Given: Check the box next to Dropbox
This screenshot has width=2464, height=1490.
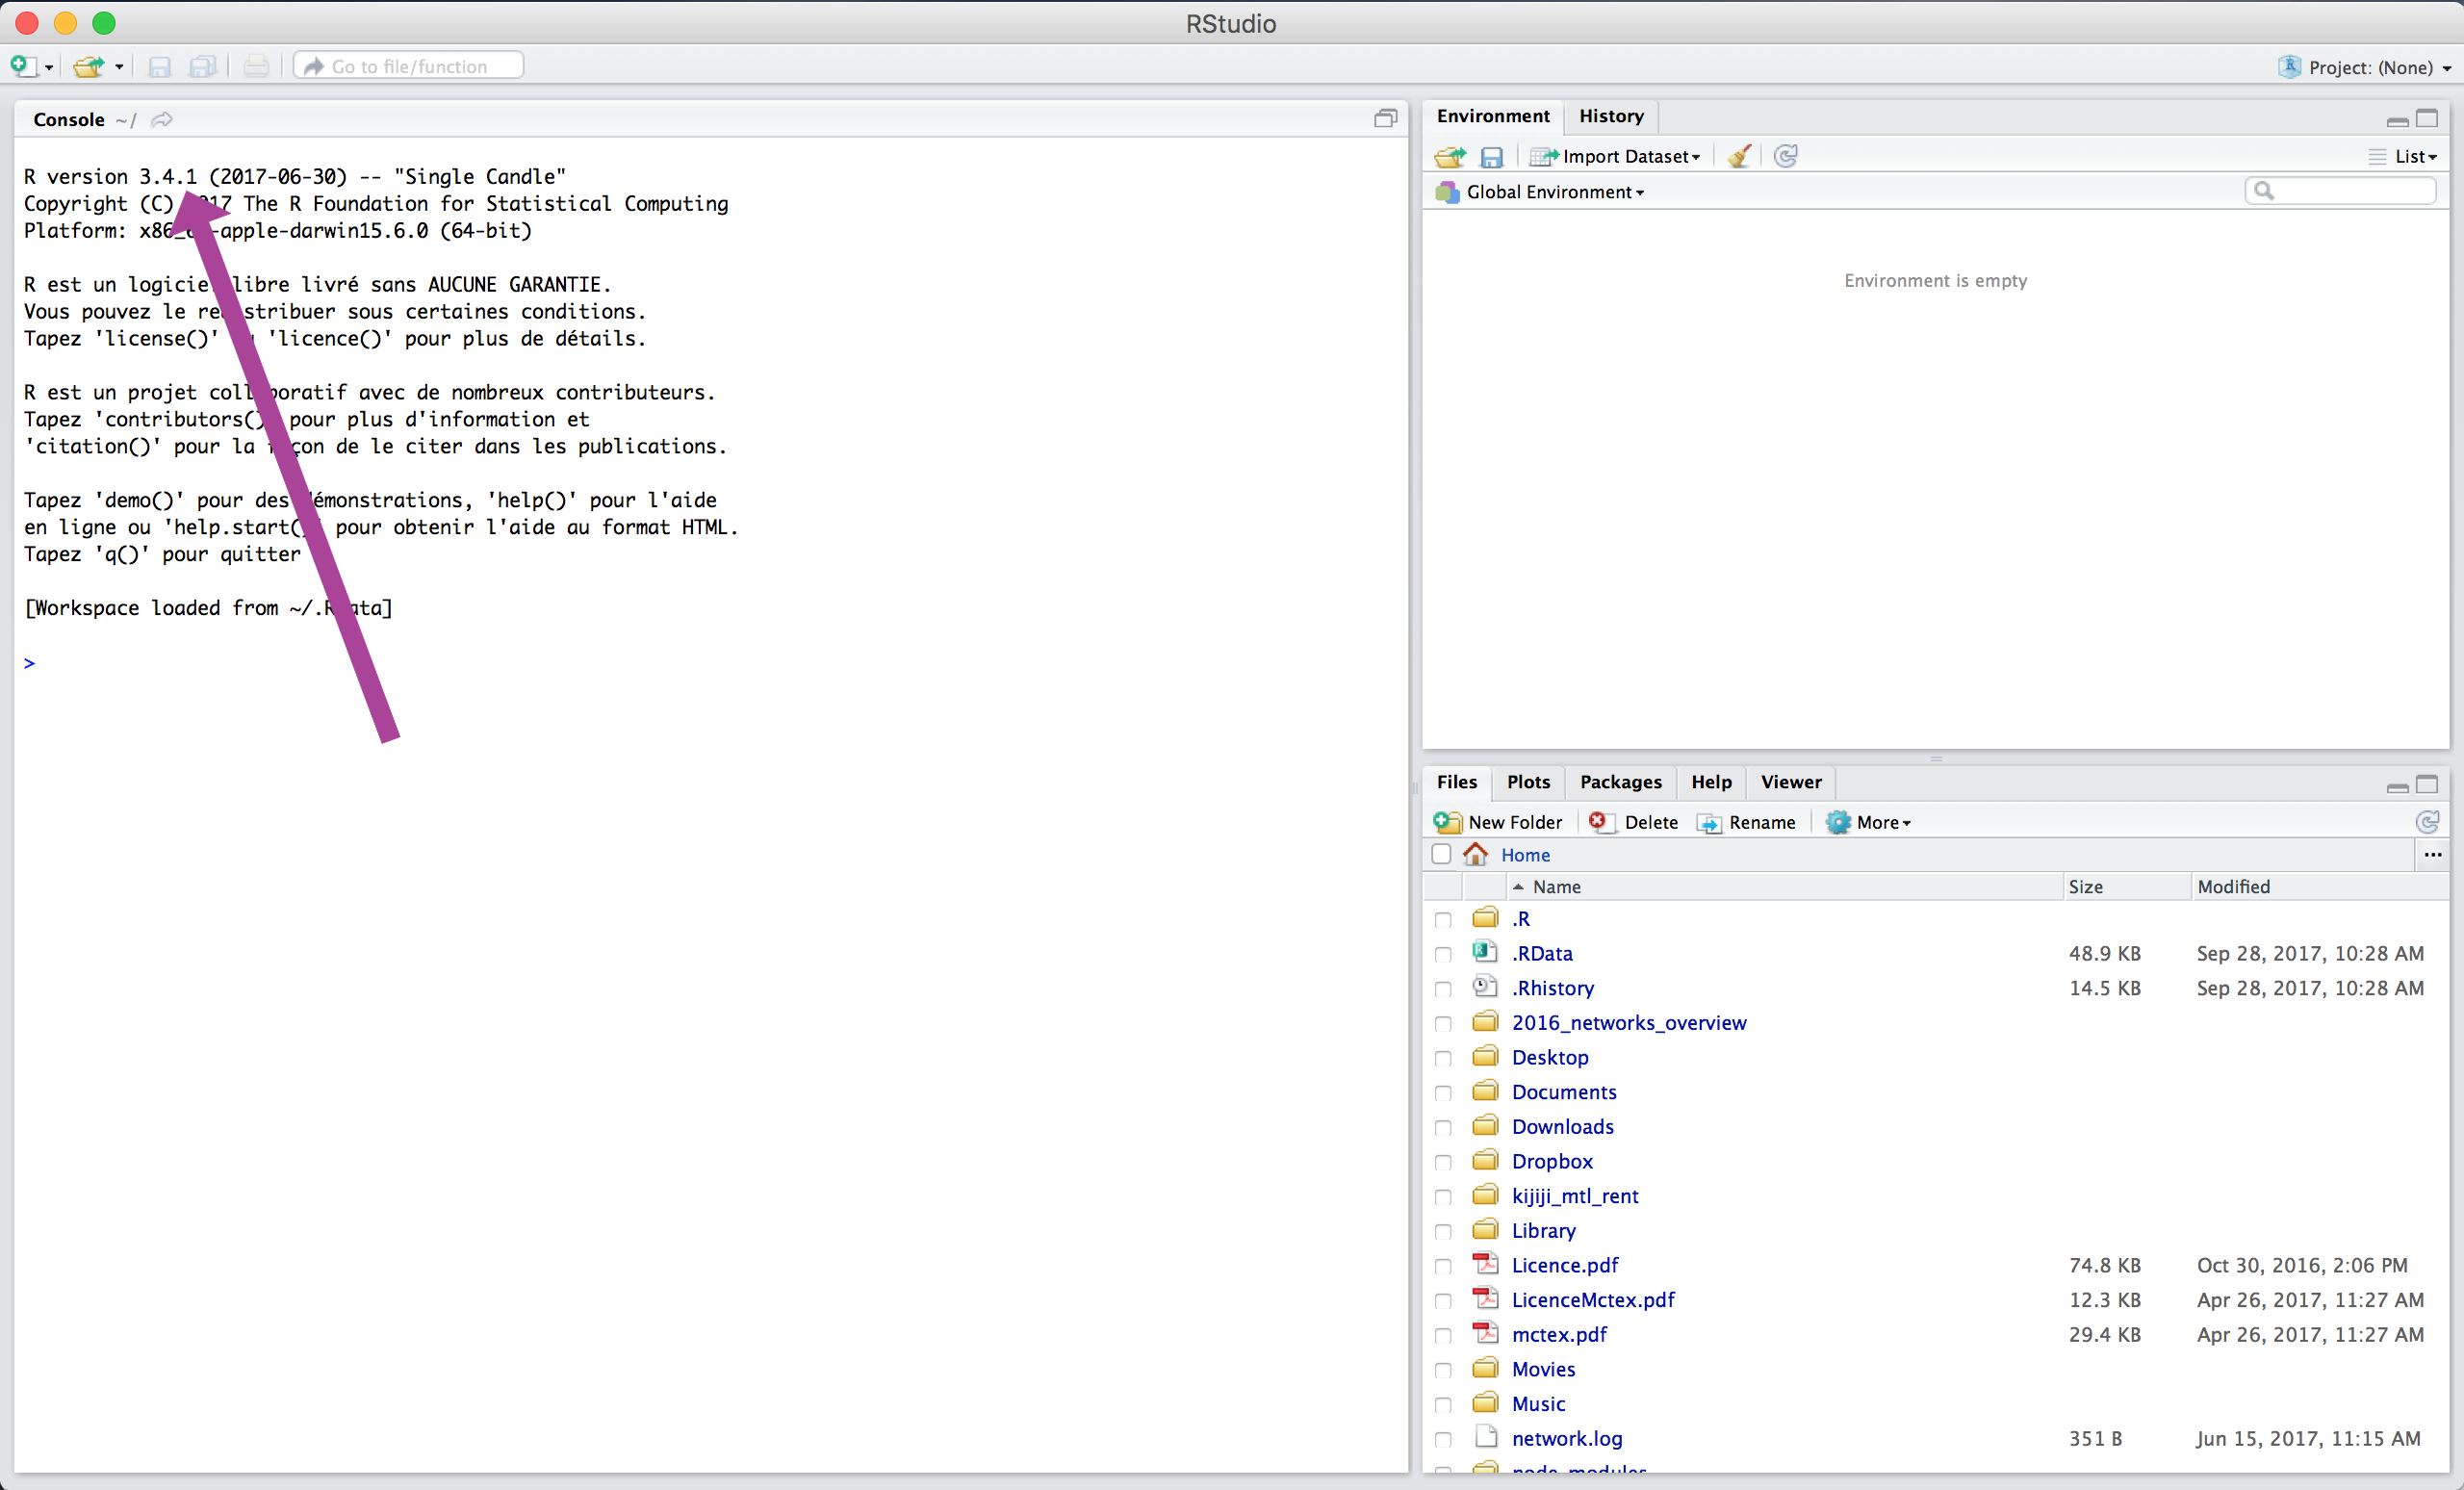Looking at the screenshot, I should pyautogui.click(x=1443, y=1163).
